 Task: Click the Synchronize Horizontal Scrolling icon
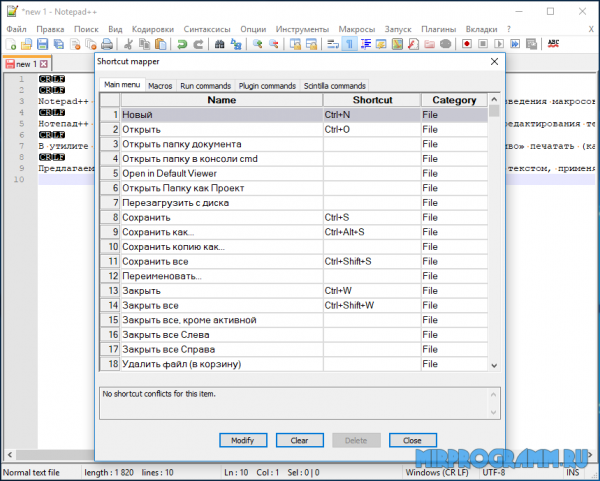pyautogui.click(x=311, y=44)
